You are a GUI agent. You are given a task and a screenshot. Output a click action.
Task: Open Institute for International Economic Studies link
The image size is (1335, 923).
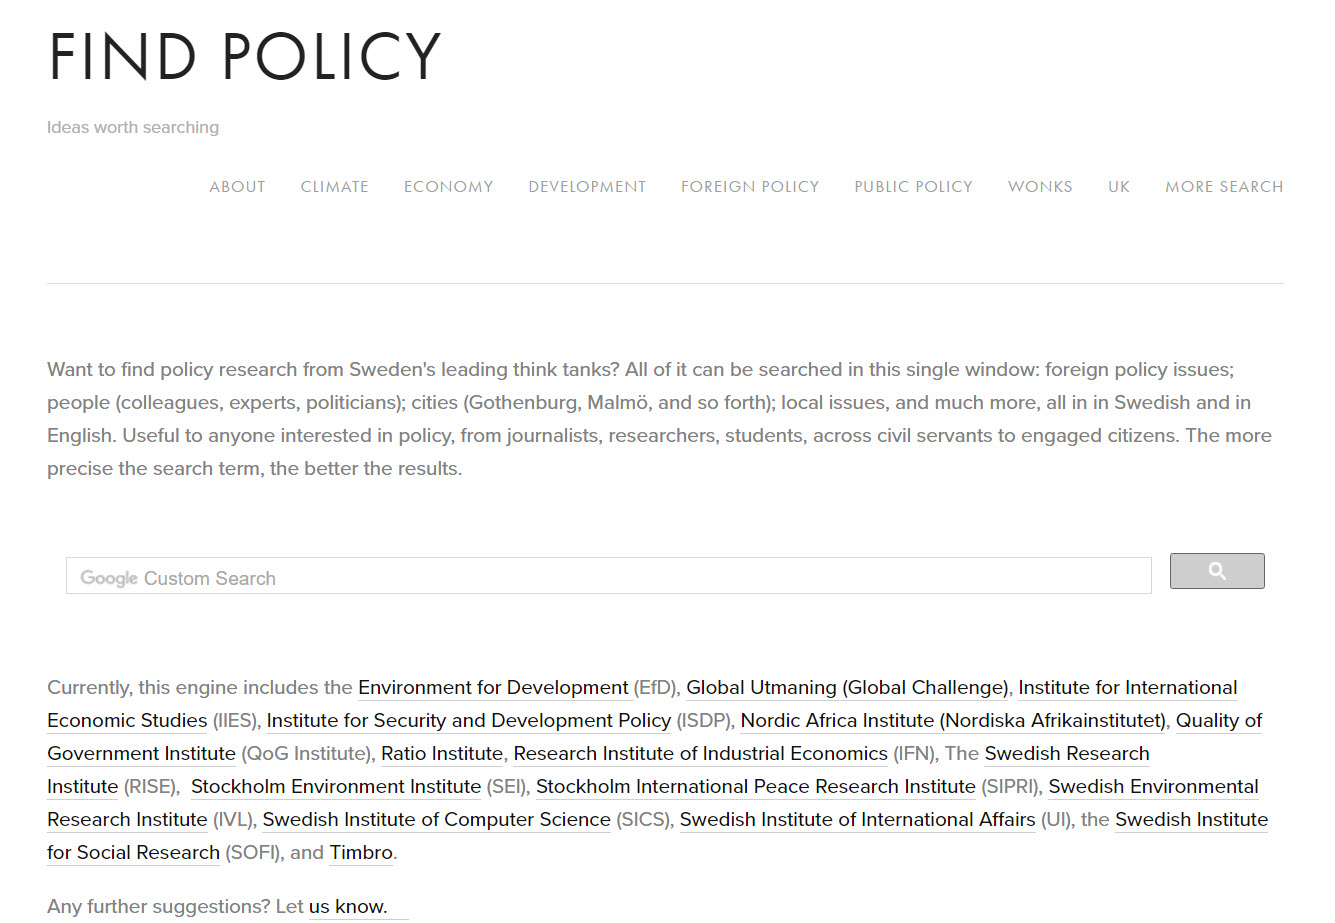(x=1127, y=688)
